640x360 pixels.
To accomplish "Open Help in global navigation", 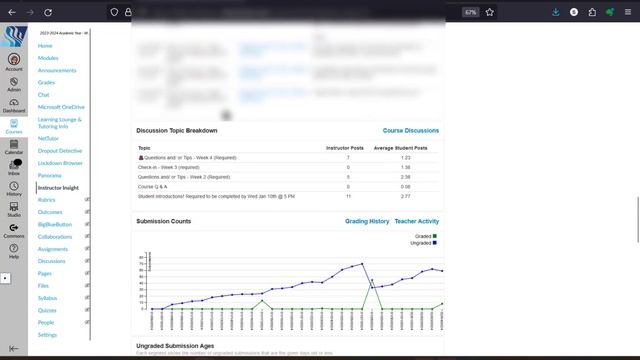I will point(14,251).
